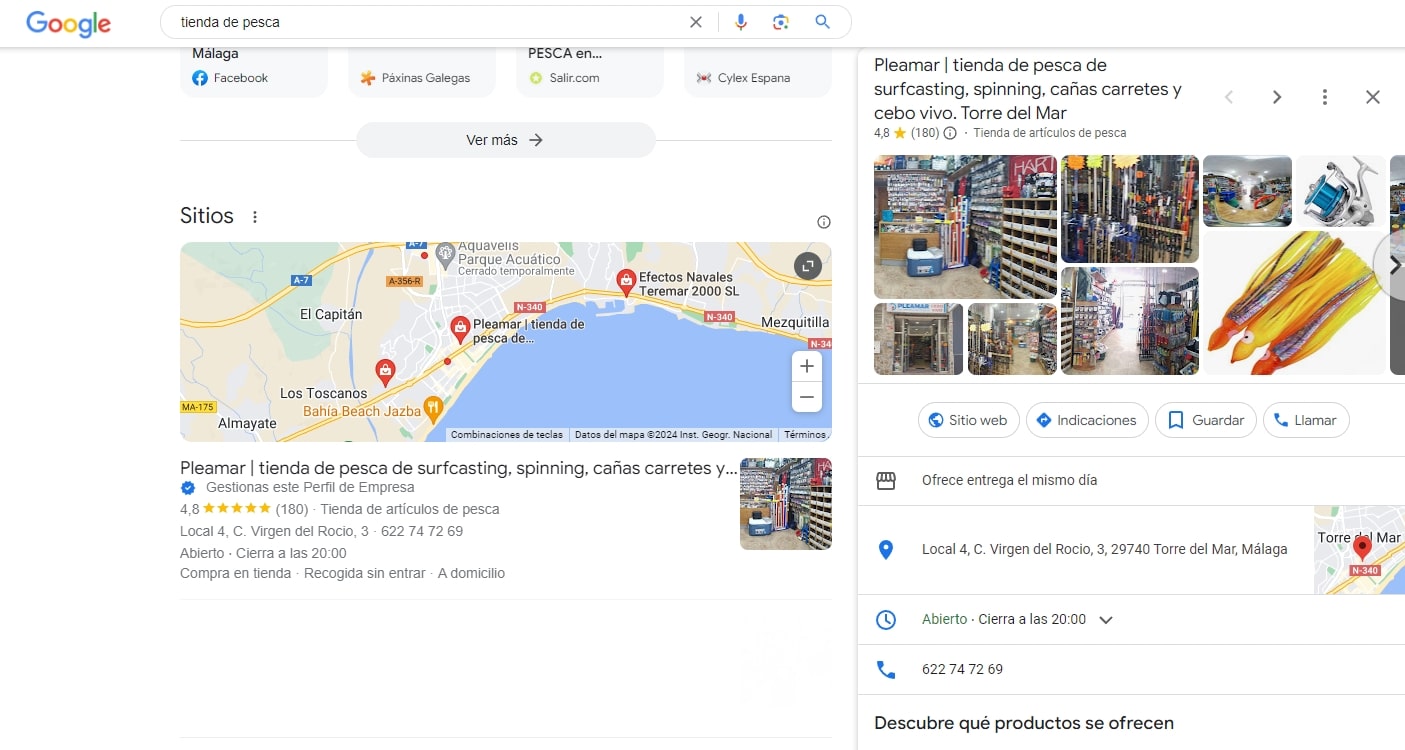Image resolution: width=1405 pixels, height=750 pixels.
Task: Go to next business in panel
Action: point(1277,97)
